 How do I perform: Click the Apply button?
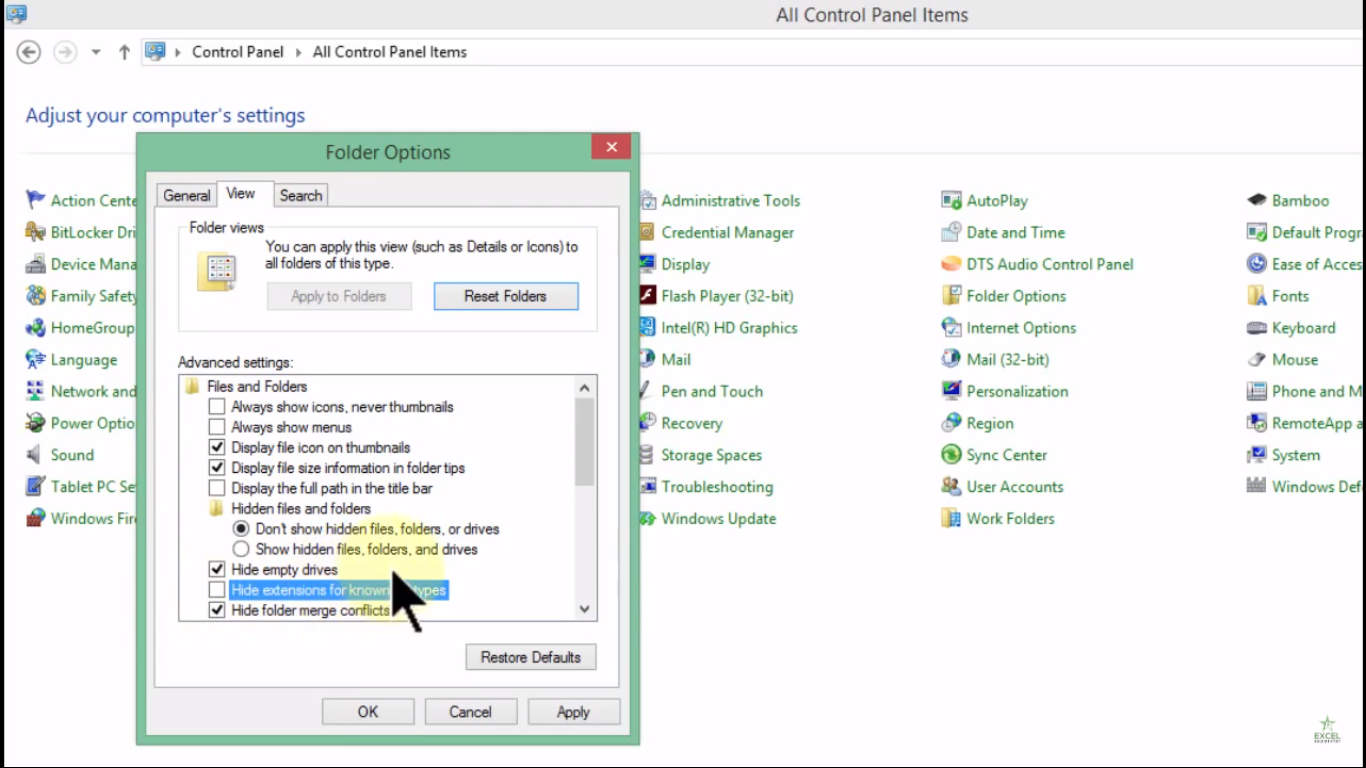[x=574, y=712]
